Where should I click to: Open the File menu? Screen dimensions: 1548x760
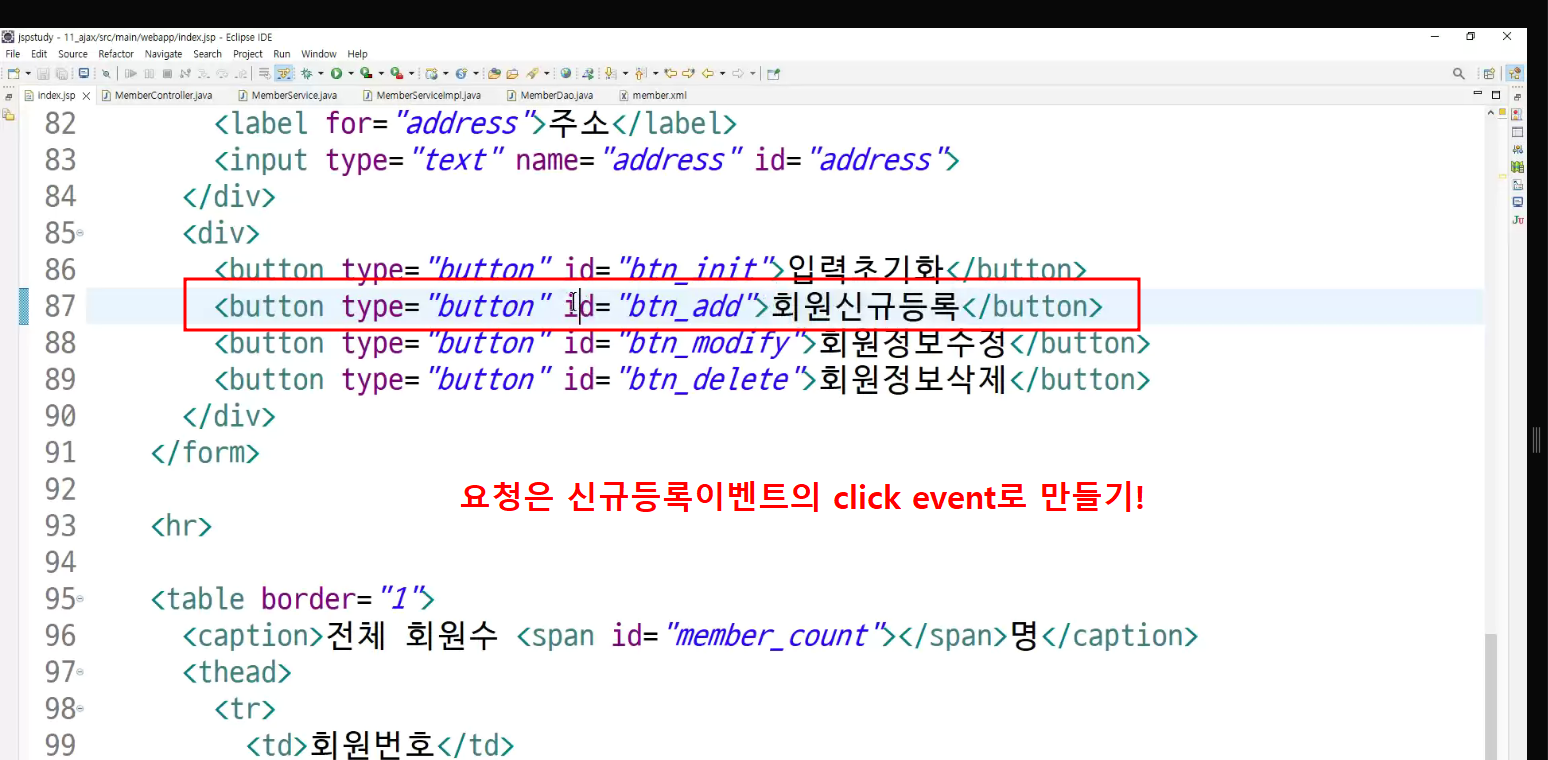[x=12, y=54]
